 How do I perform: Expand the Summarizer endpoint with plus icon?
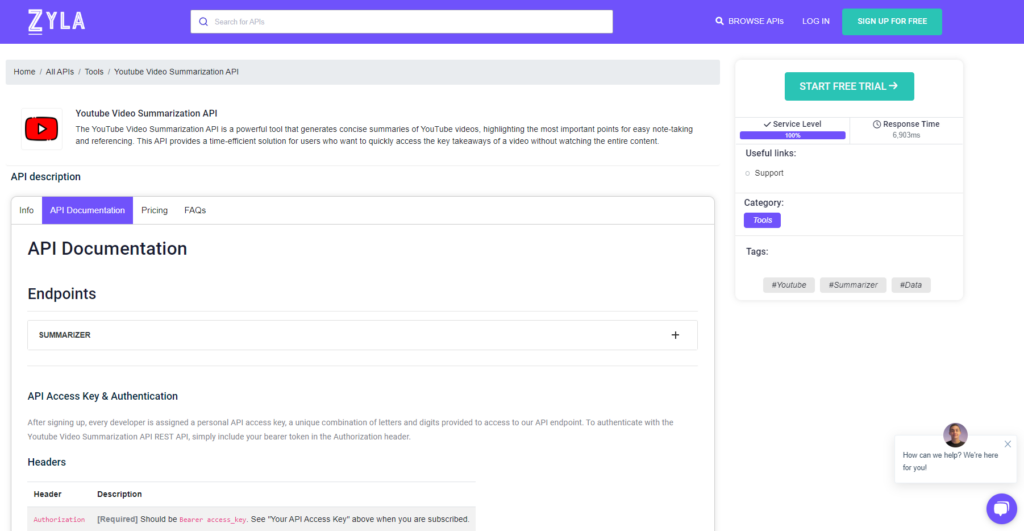click(x=675, y=335)
